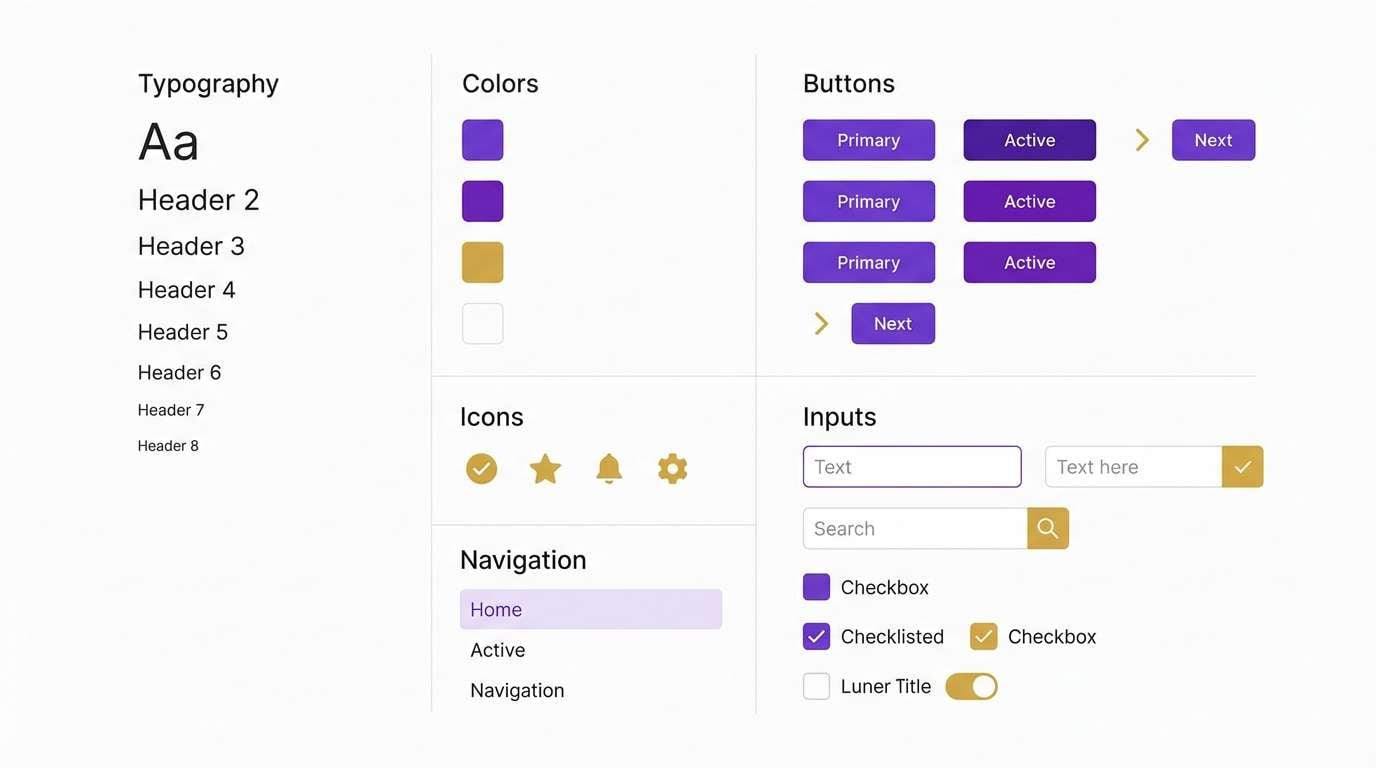Enable the Luner Title toggle switch
Screen dimensions: 1376x768
[x=971, y=686]
